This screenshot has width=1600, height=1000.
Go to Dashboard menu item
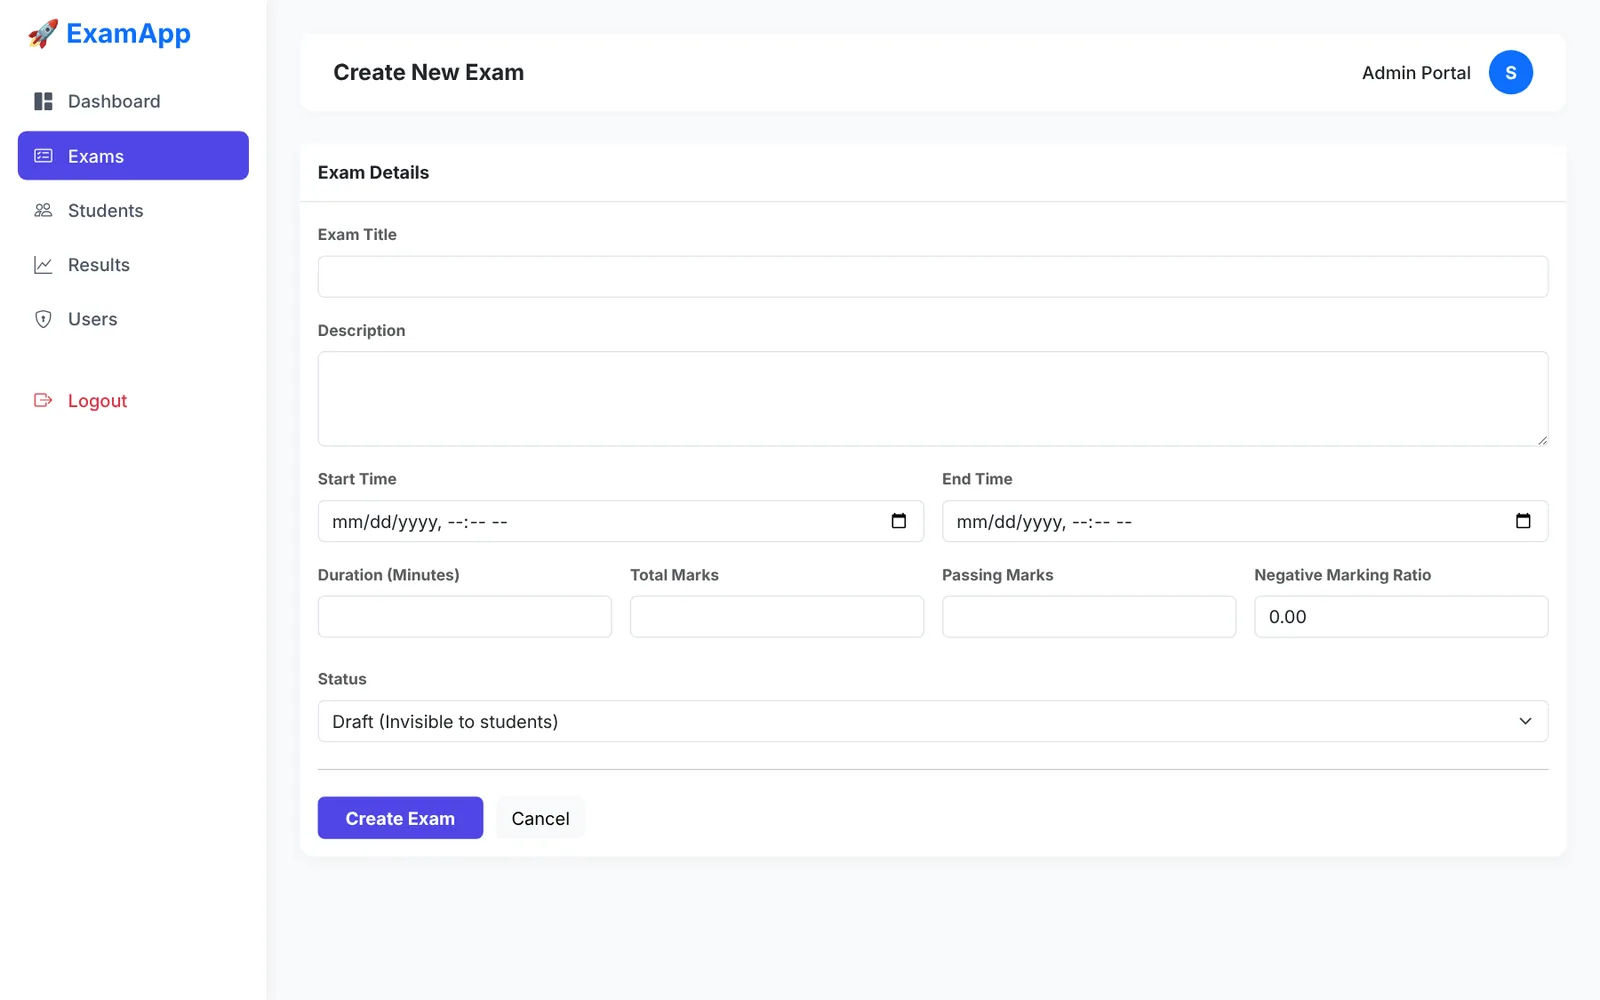coord(133,101)
